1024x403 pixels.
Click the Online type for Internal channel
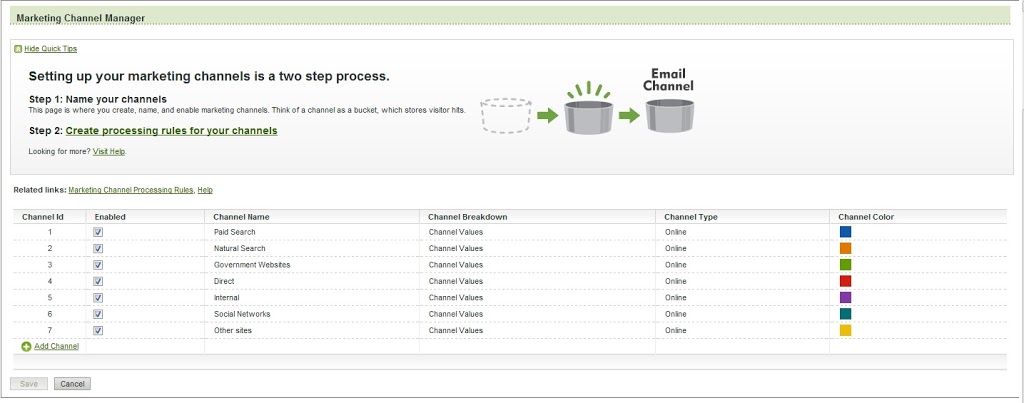(x=675, y=297)
